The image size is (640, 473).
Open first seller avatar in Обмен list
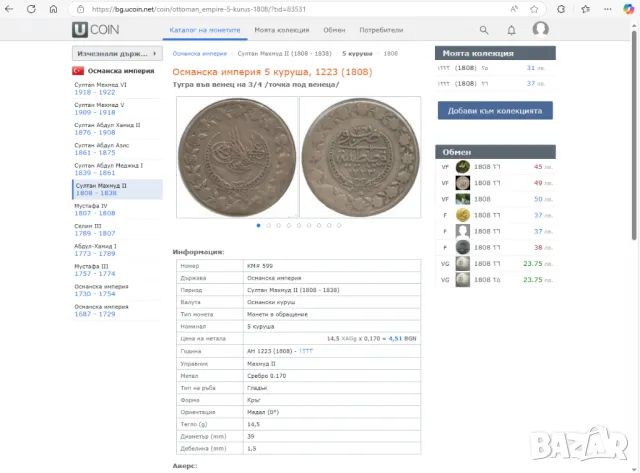point(463,167)
